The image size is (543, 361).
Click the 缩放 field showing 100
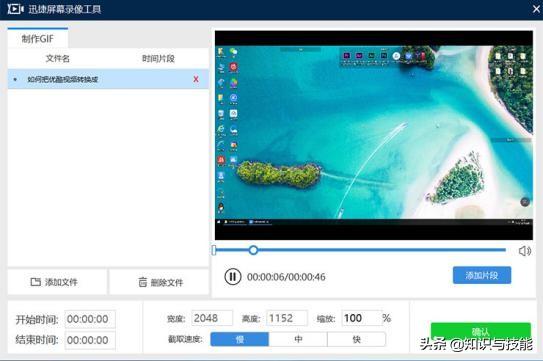(362, 318)
